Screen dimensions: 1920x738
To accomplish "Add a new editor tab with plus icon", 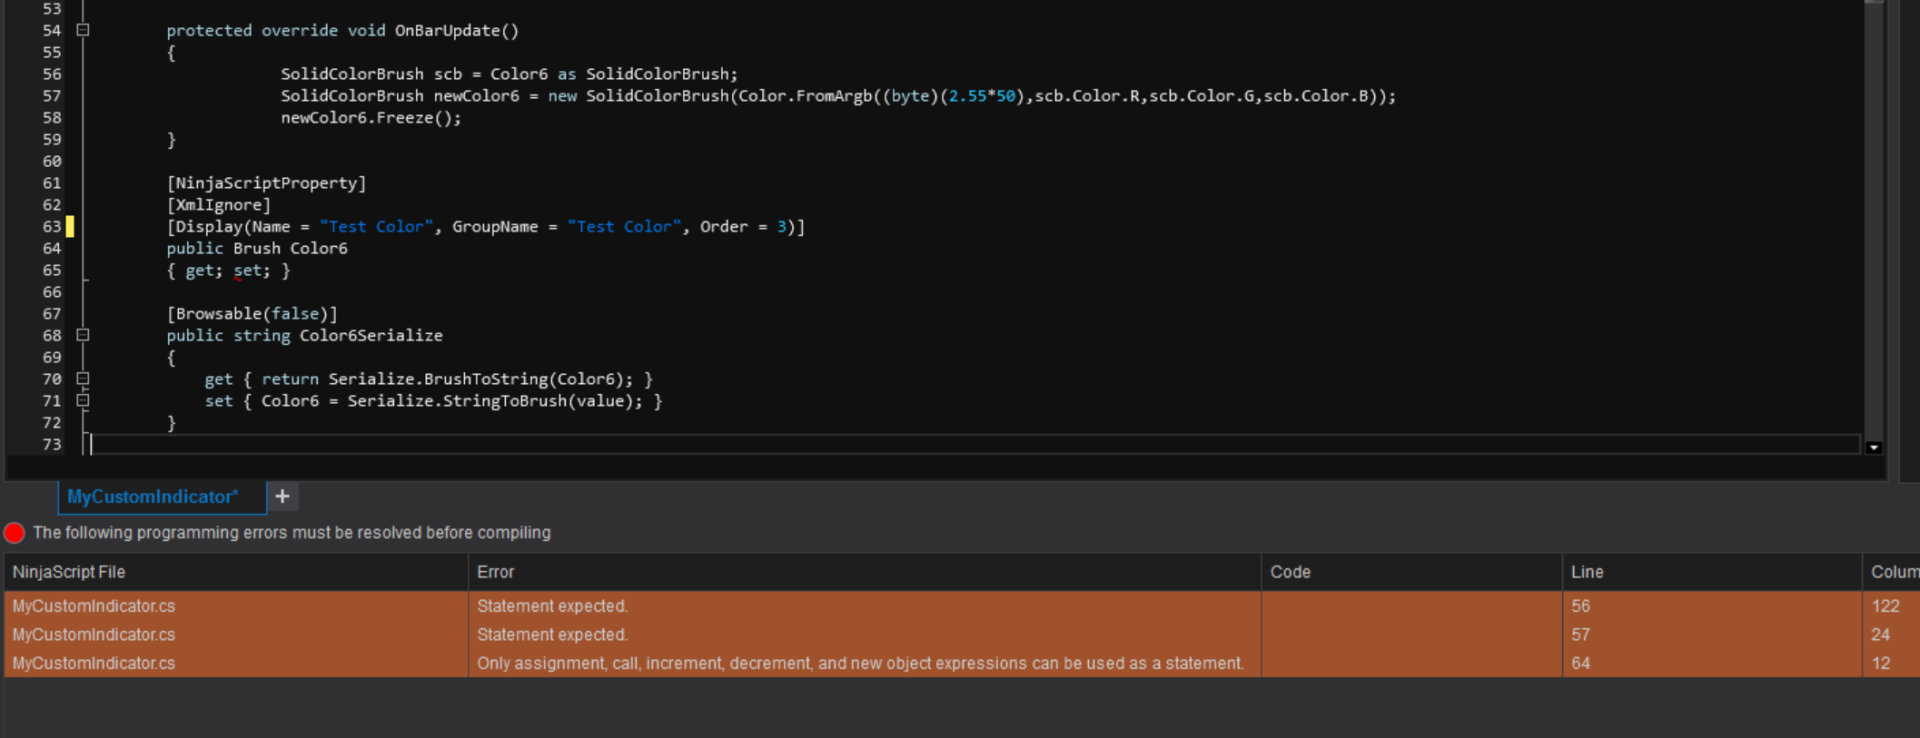I will pos(283,497).
